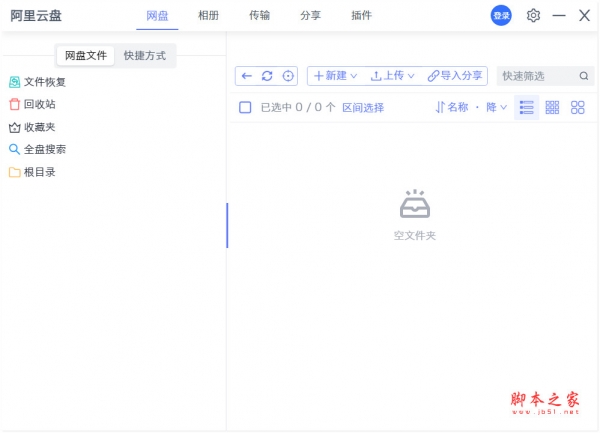Refresh the file list
The height and width of the screenshot is (433, 600).
coord(267,76)
